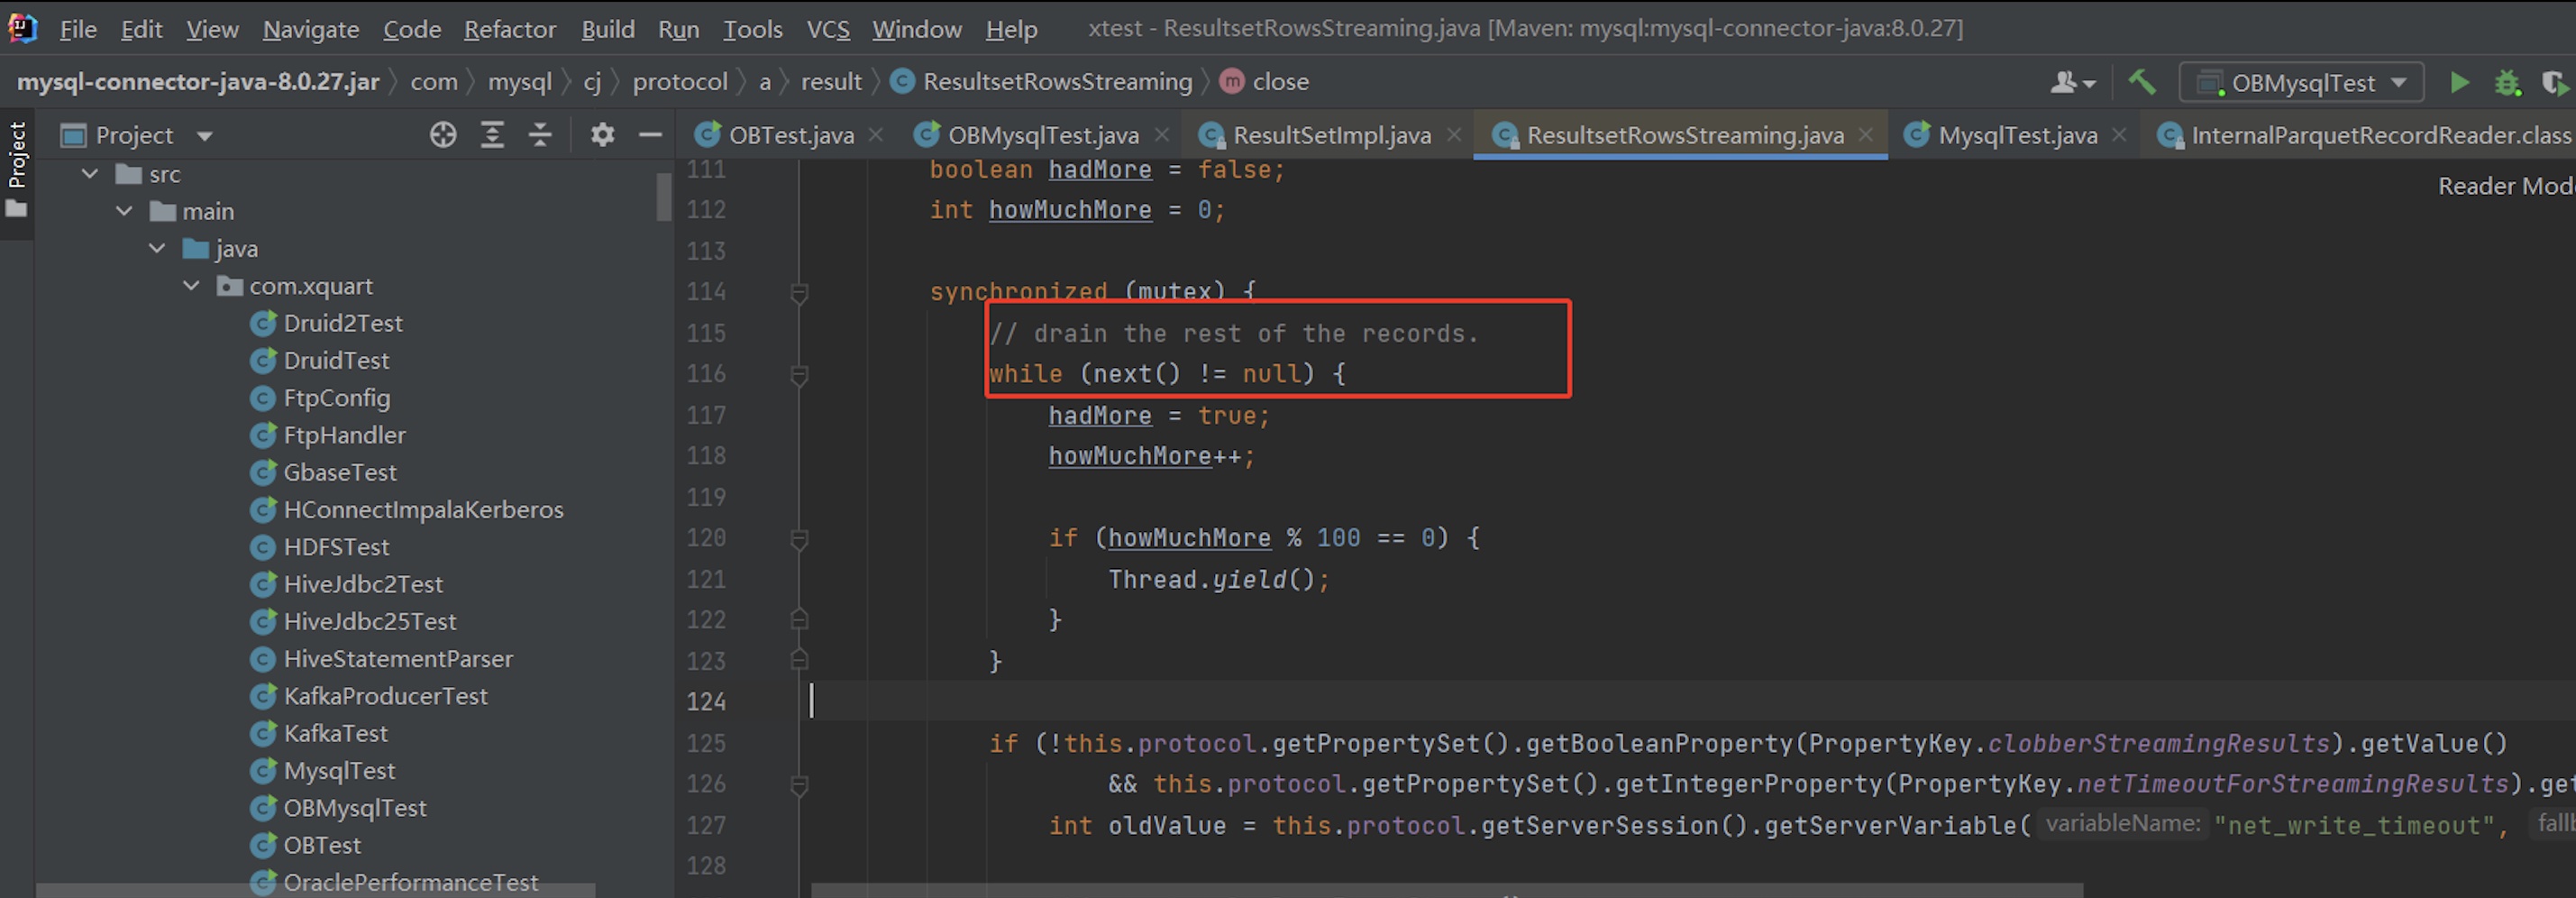Open Project panel settings gear
This screenshot has width=2576, height=898.
click(602, 135)
